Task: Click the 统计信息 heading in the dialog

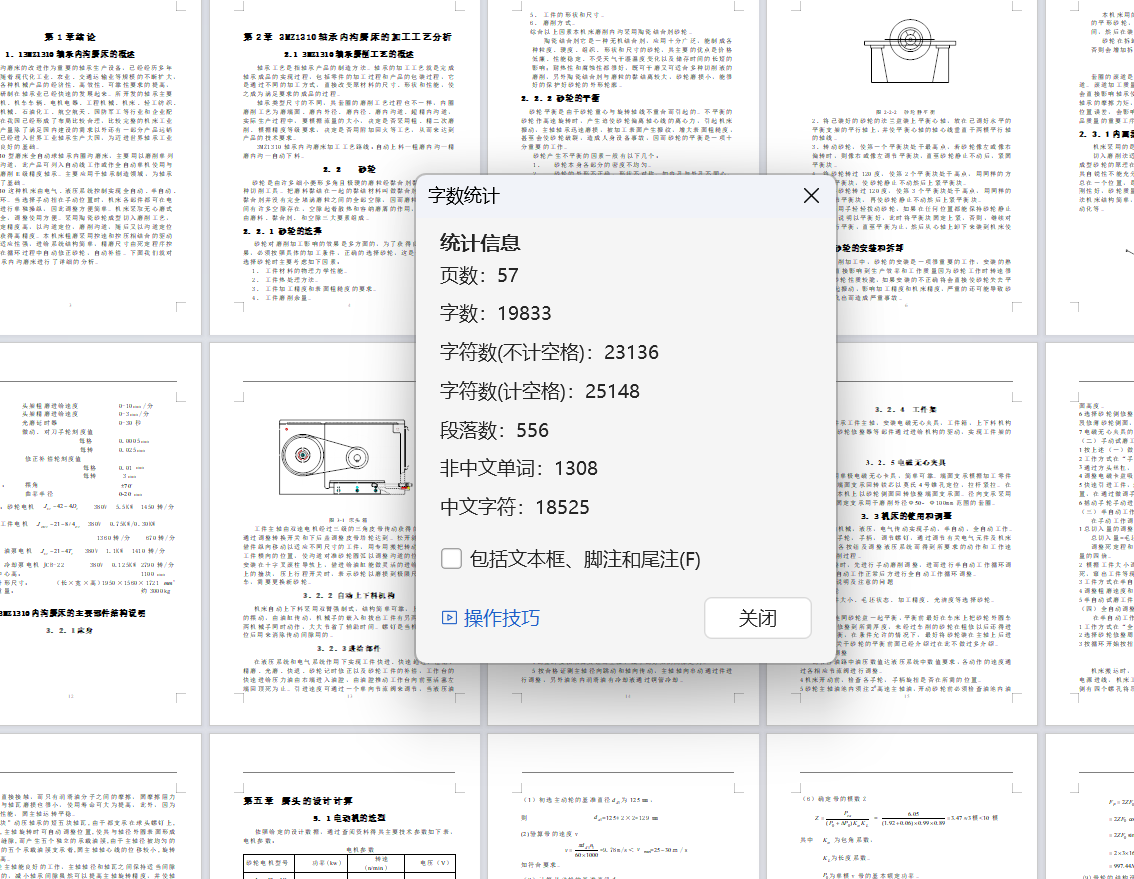Action: [479, 242]
